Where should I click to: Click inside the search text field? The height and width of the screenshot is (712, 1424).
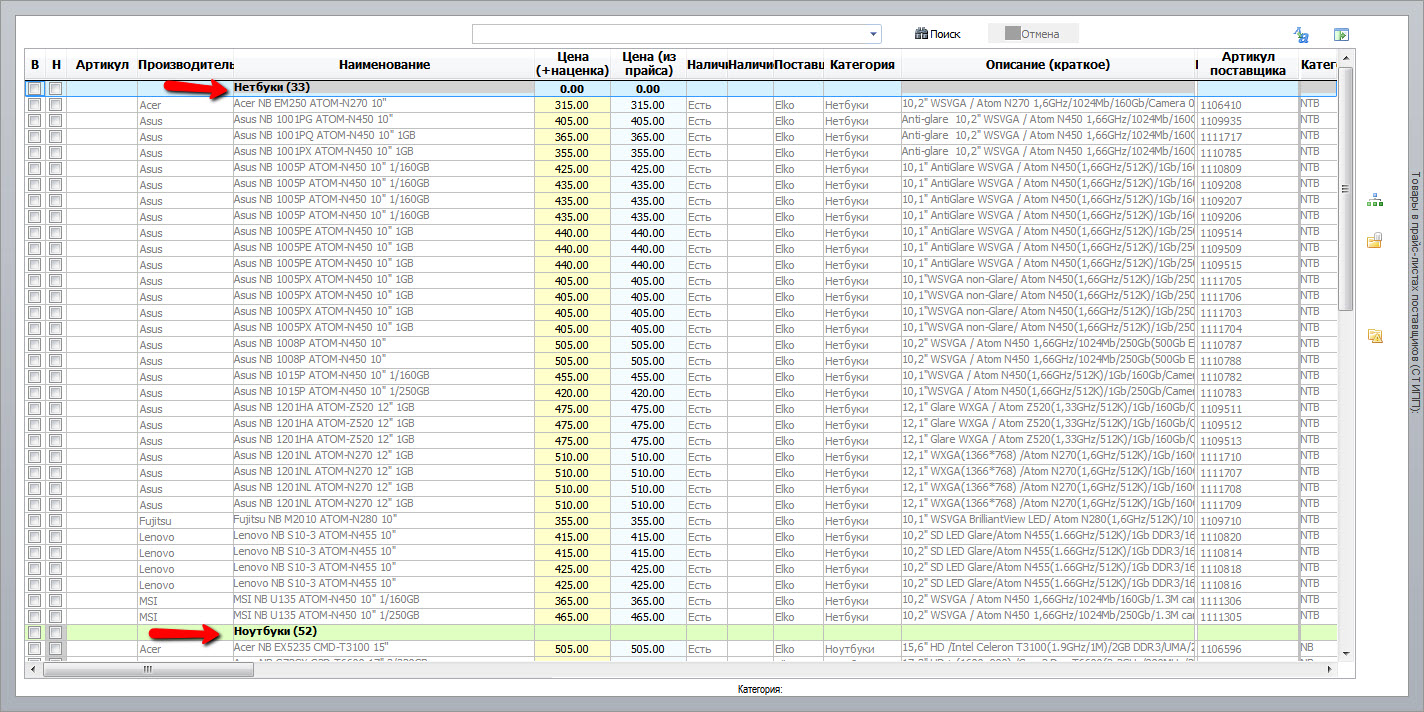click(x=669, y=35)
